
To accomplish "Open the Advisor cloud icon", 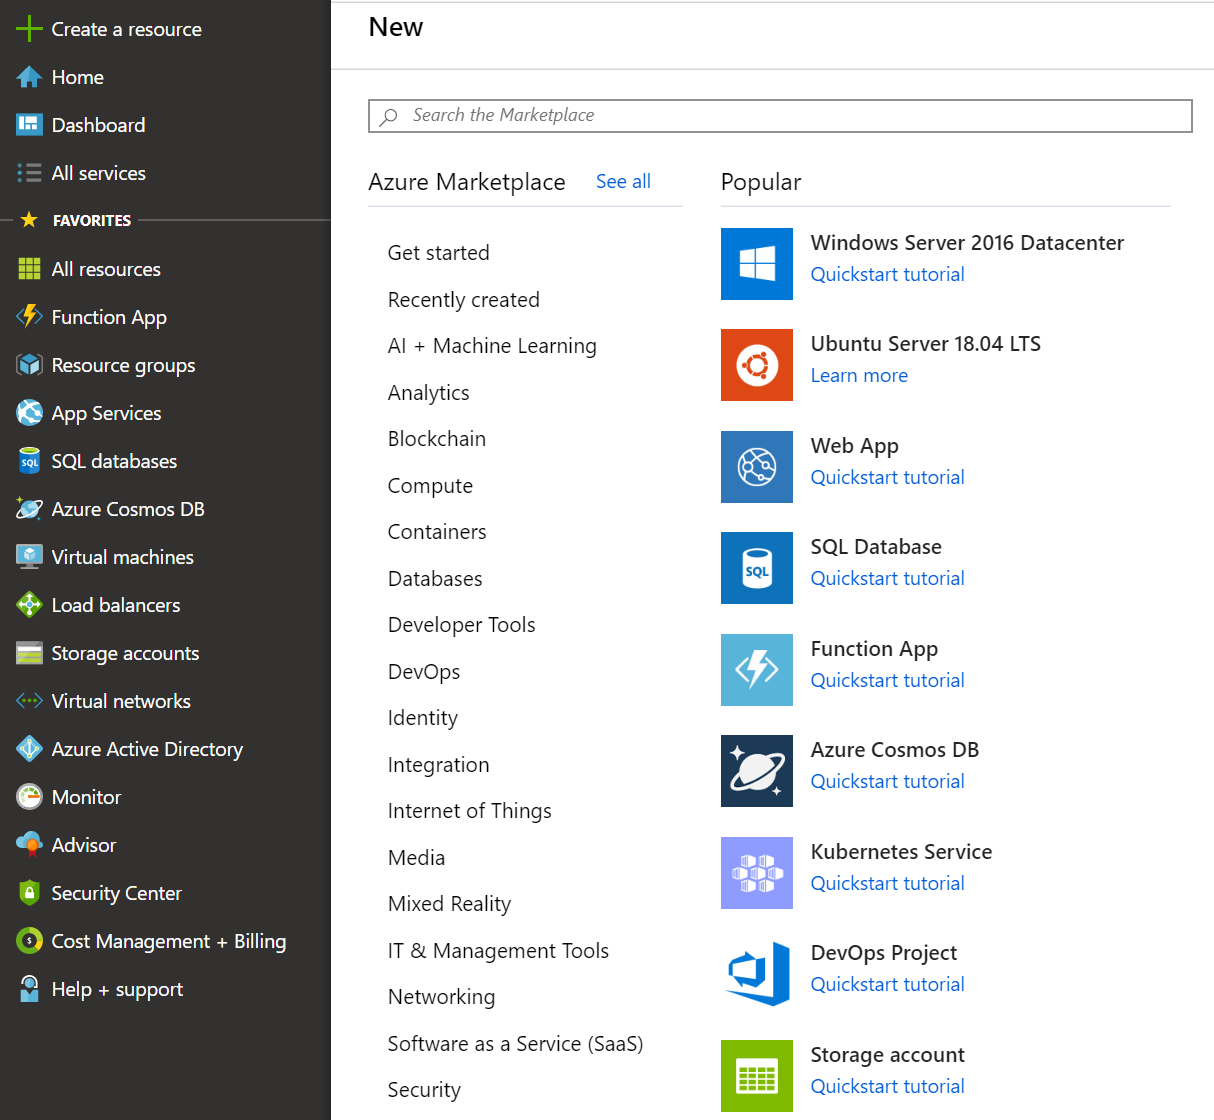I will point(30,845).
